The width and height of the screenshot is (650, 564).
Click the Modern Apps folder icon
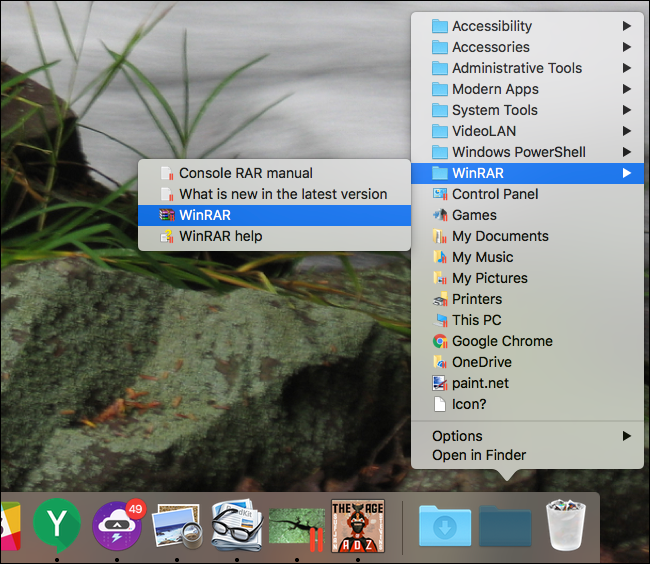click(x=439, y=89)
